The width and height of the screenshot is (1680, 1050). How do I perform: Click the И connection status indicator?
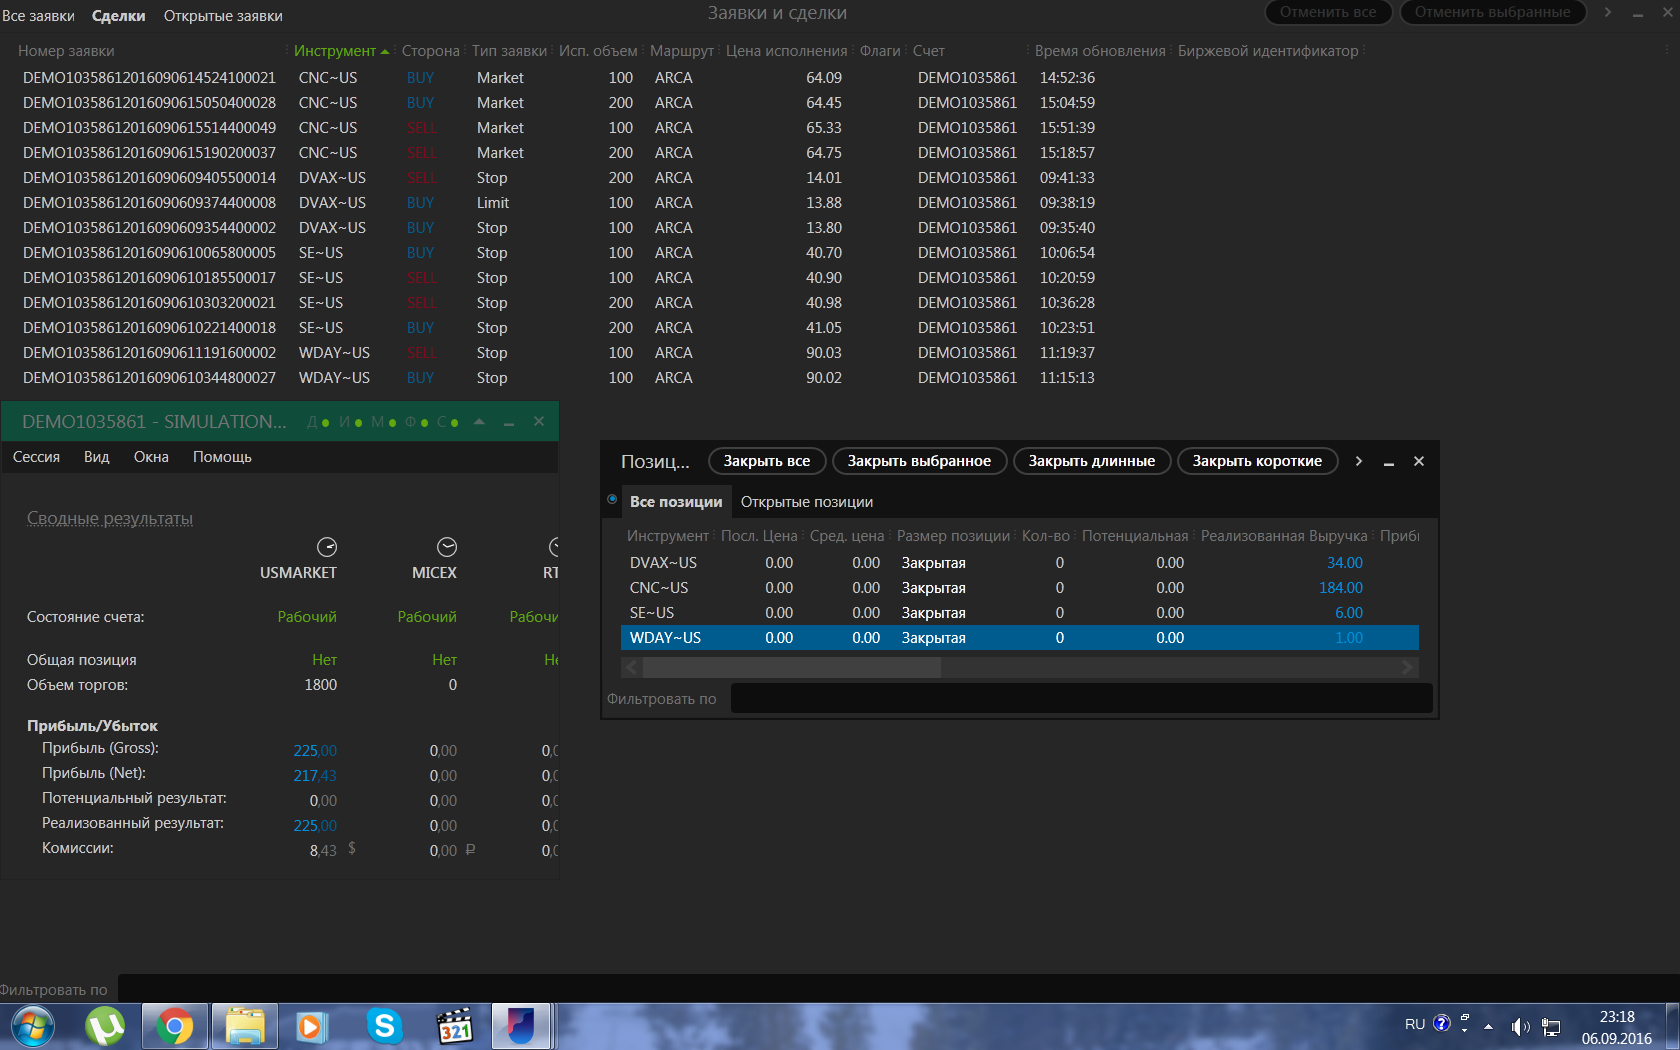(351, 422)
